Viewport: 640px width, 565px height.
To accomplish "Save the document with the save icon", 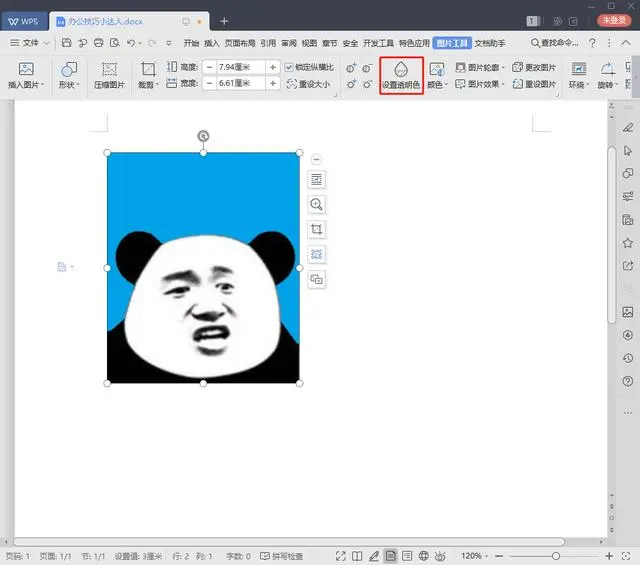I will (67, 42).
